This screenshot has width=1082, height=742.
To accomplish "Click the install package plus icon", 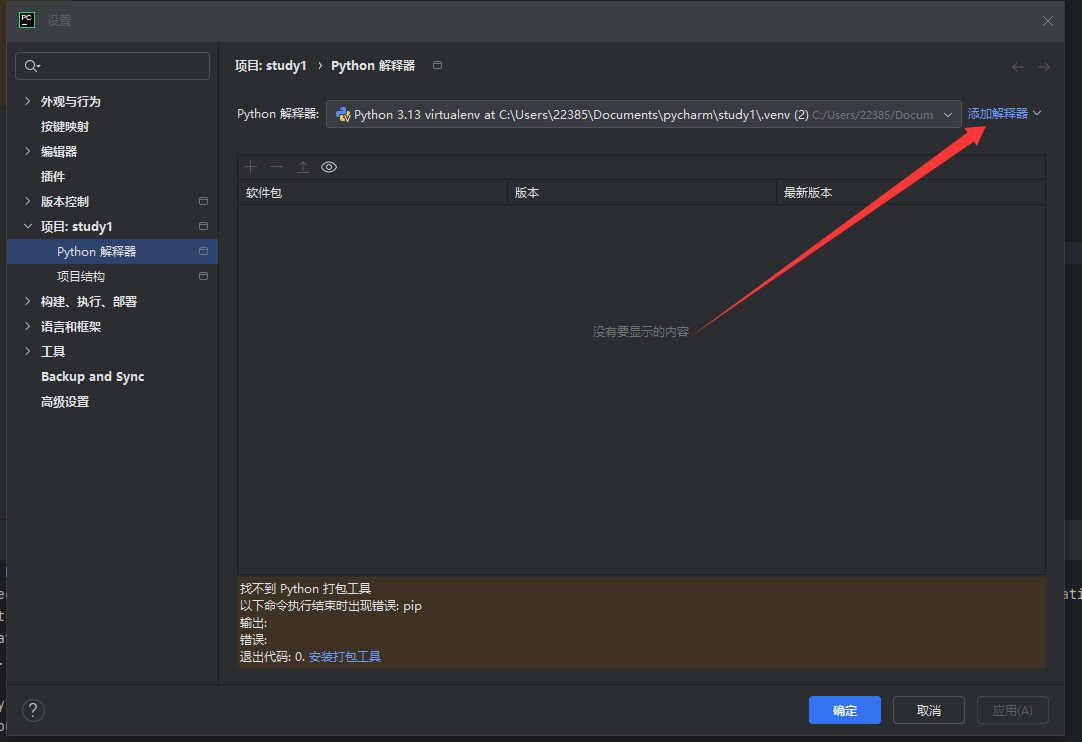I will click(x=250, y=166).
